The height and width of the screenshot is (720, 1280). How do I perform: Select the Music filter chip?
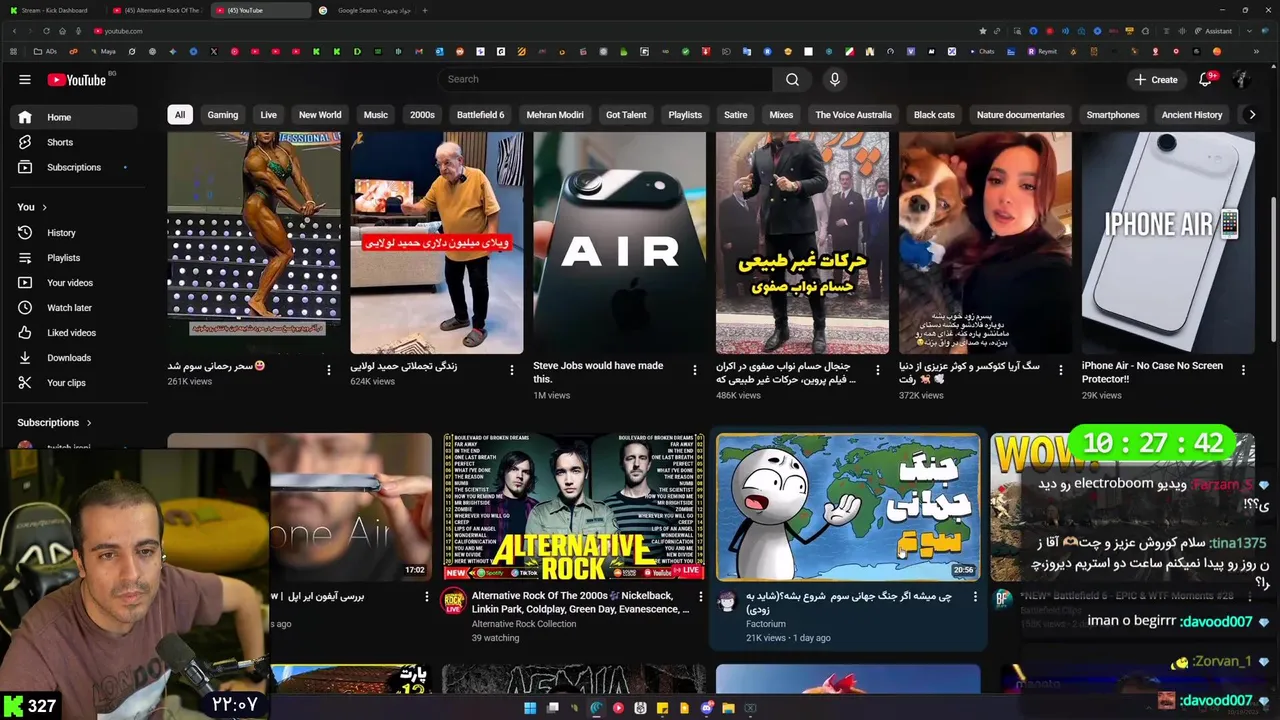[x=375, y=115]
